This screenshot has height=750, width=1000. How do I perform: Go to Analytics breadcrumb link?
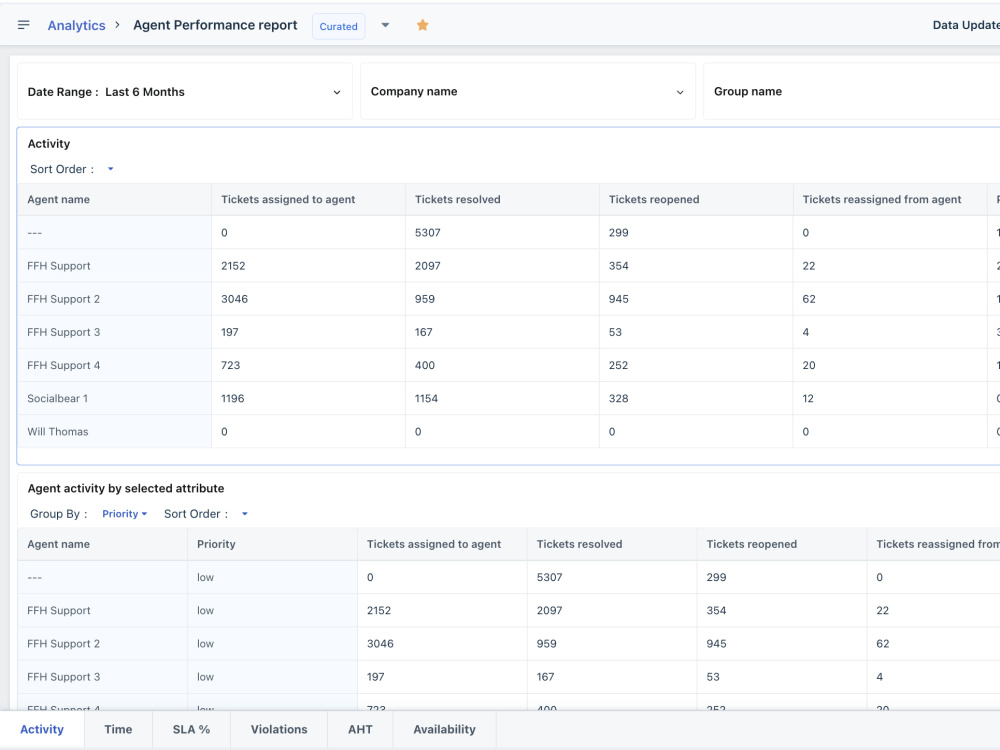point(77,25)
